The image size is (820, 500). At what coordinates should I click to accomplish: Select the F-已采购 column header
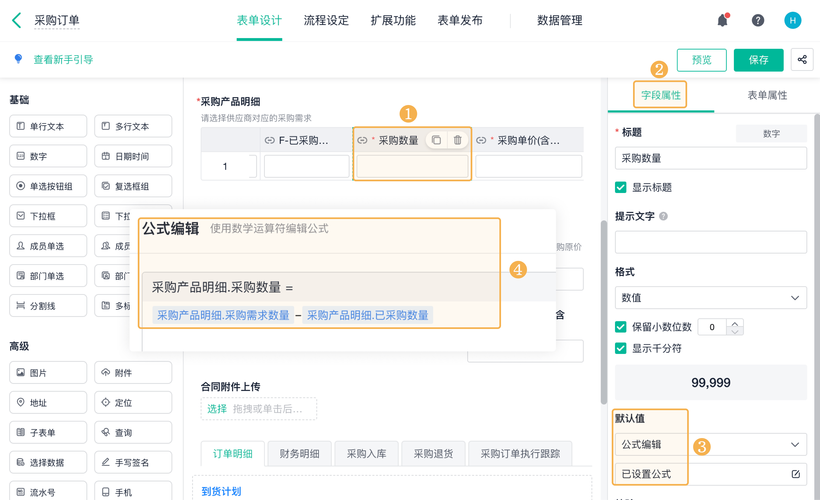pyautogui.click(x=306, y=140)
